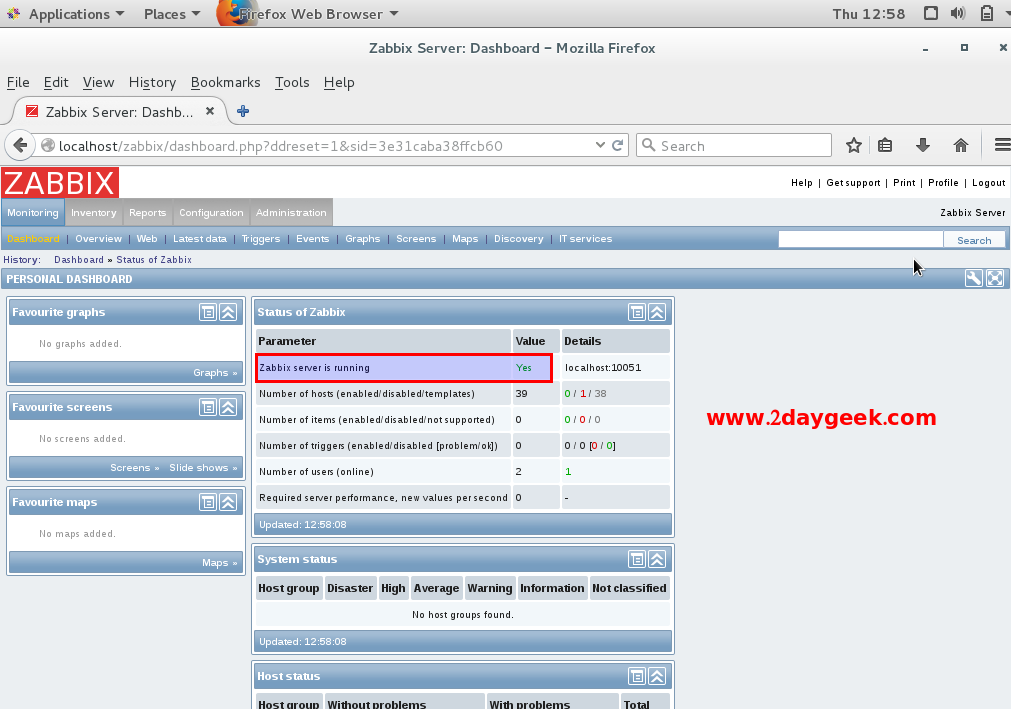Collapse the Host status widget
The width and height of the screenshot is (1011, 709).
[x=657, y=676]
